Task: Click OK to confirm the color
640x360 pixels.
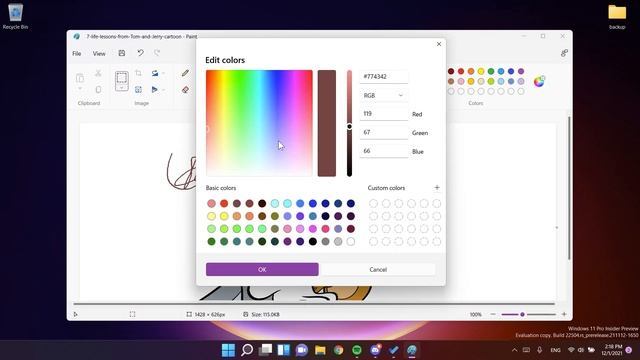Action: pyautogui.click(x=262, y=269)
